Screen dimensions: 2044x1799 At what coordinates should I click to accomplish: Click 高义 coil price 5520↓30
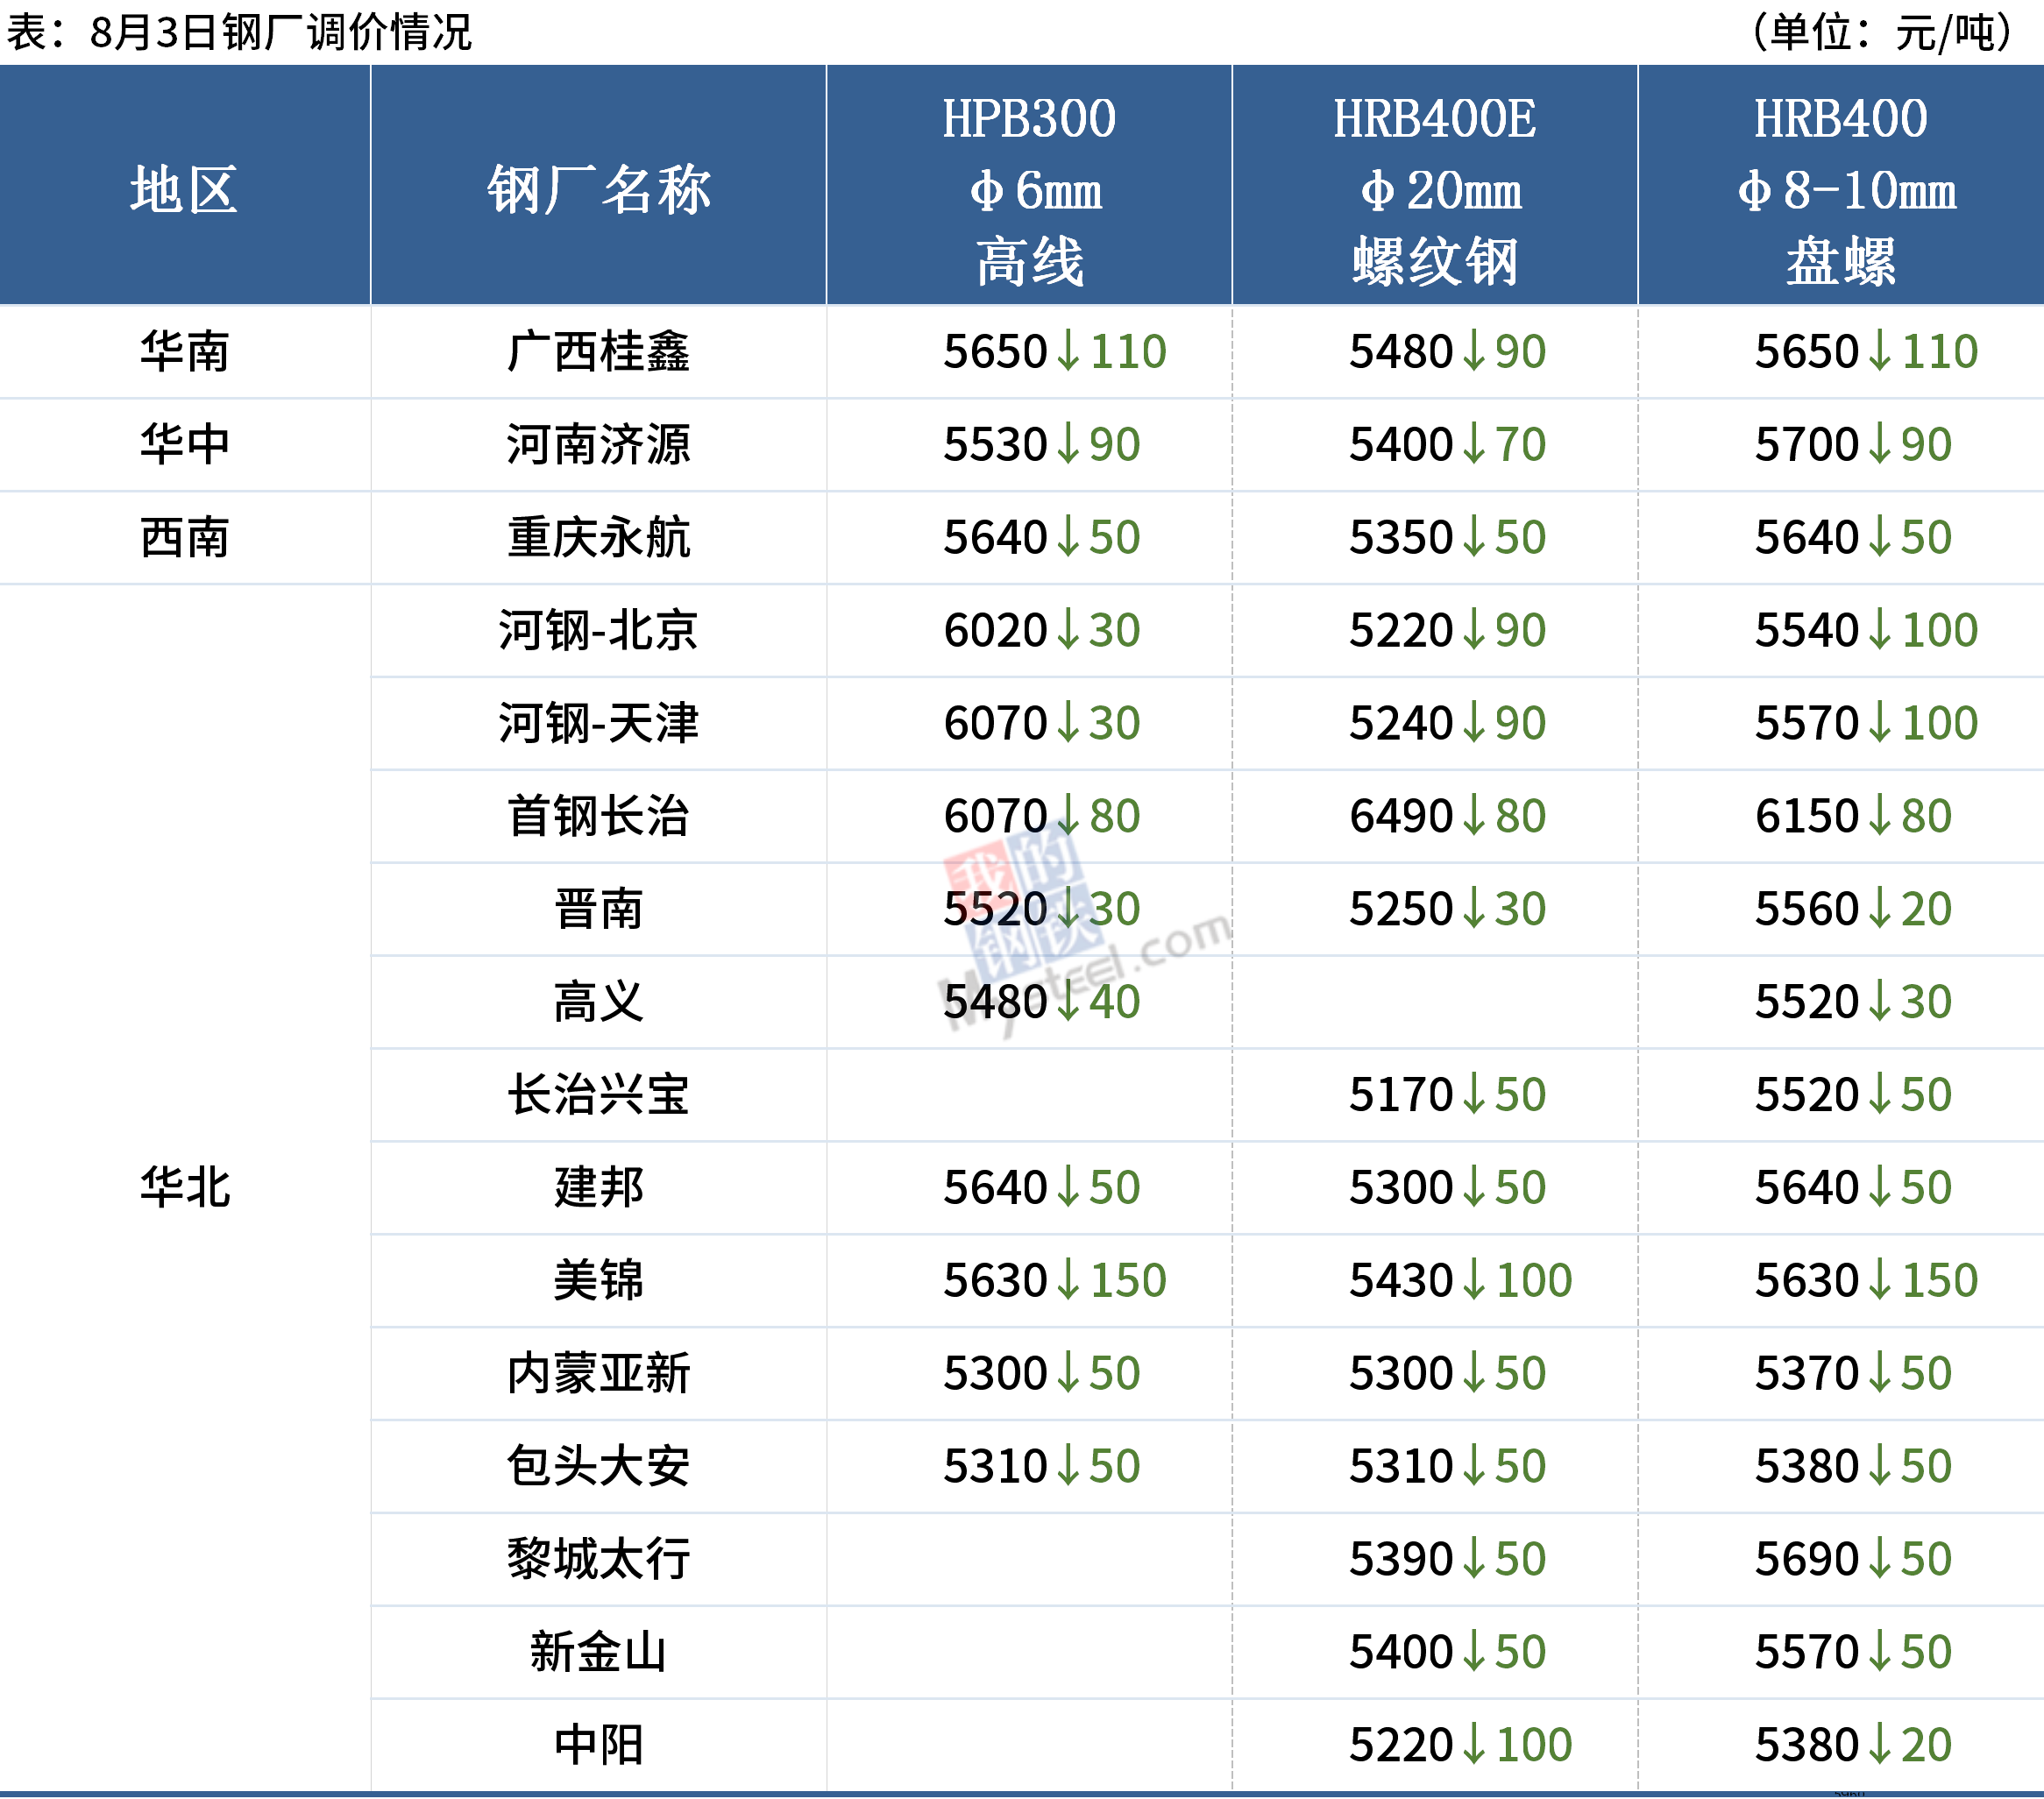(1853, 1001)
